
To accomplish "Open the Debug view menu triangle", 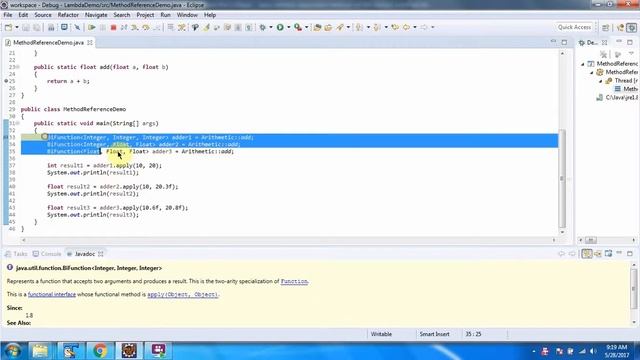I will tap(631, 53).
